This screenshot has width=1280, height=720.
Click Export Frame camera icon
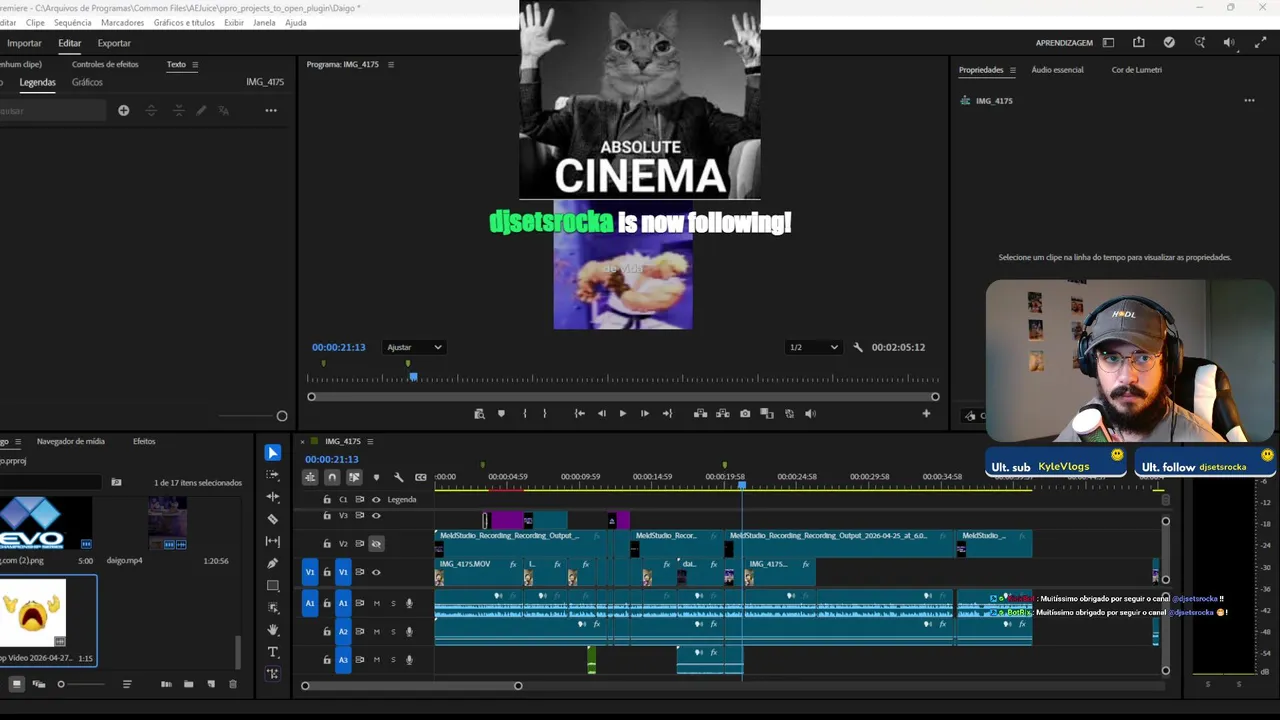(x=745, y=414)
